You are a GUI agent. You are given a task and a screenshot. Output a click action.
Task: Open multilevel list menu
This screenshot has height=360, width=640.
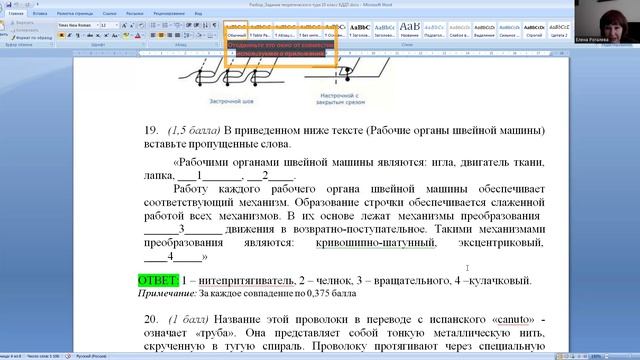178,25
